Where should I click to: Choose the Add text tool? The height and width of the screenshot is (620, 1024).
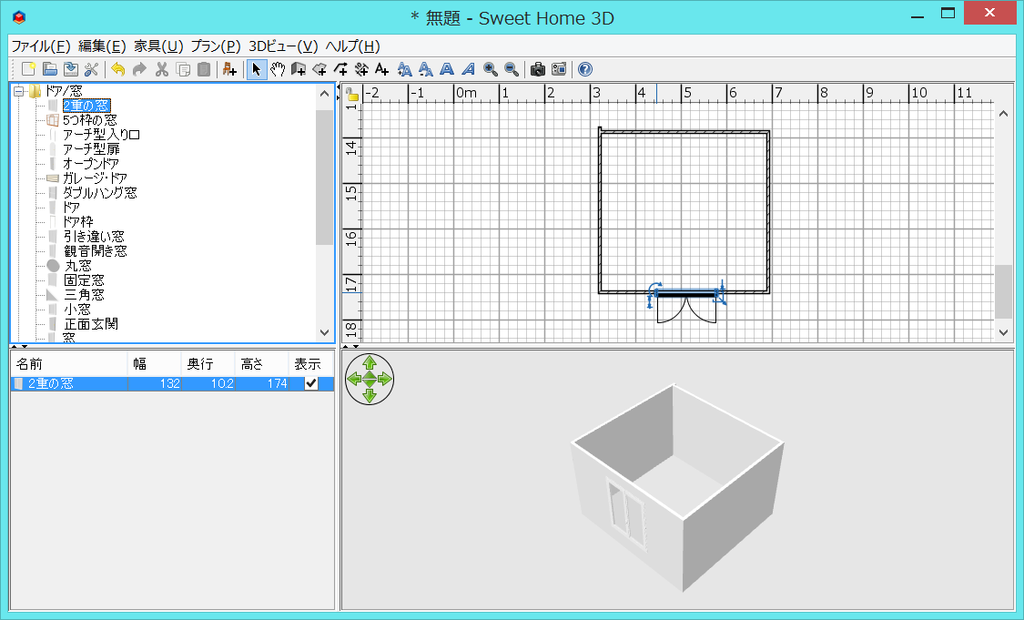tap(382, 69)
